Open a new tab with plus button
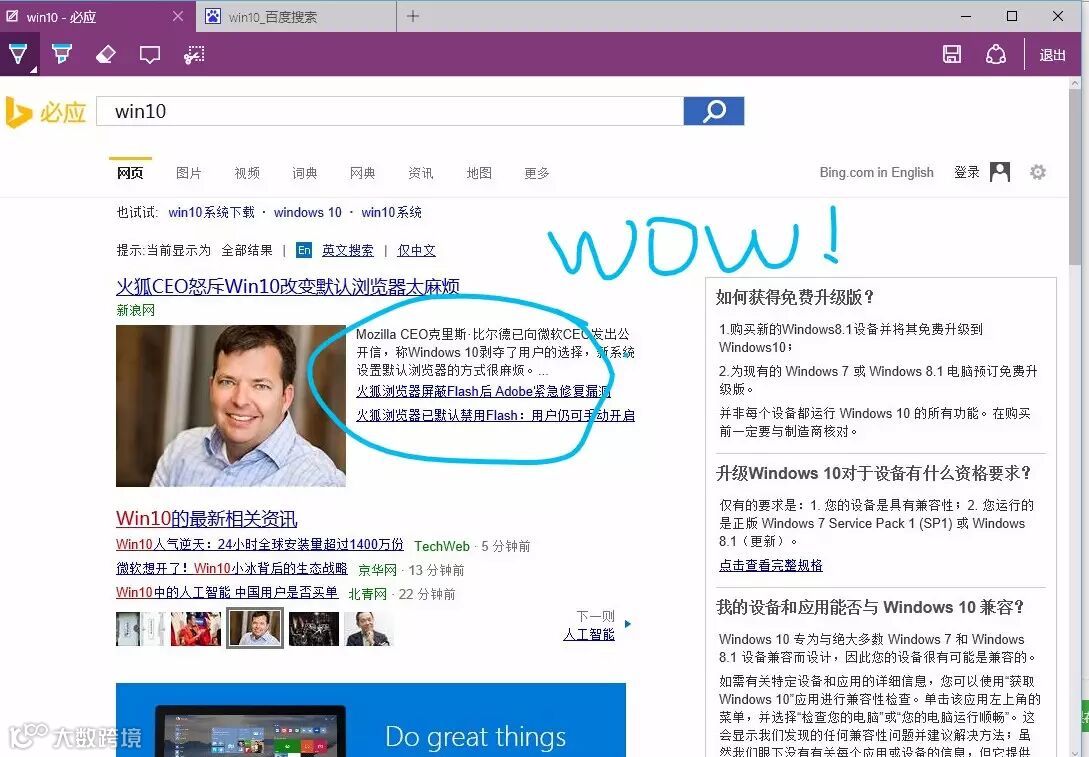The height and width of the screenshot is (757, 1089). coord(413,16)
